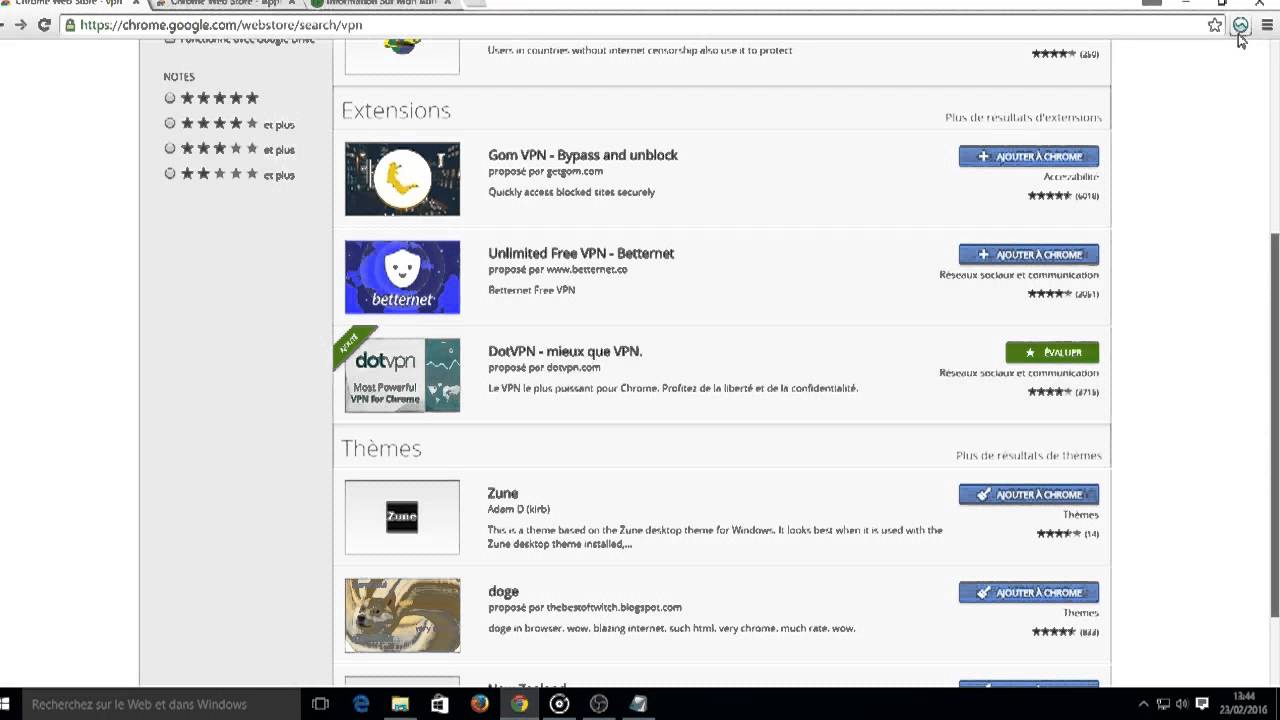1280x720 pixels.
Task: Click the DotVPN extension icon in toolbar
Action: [1241, 25]
